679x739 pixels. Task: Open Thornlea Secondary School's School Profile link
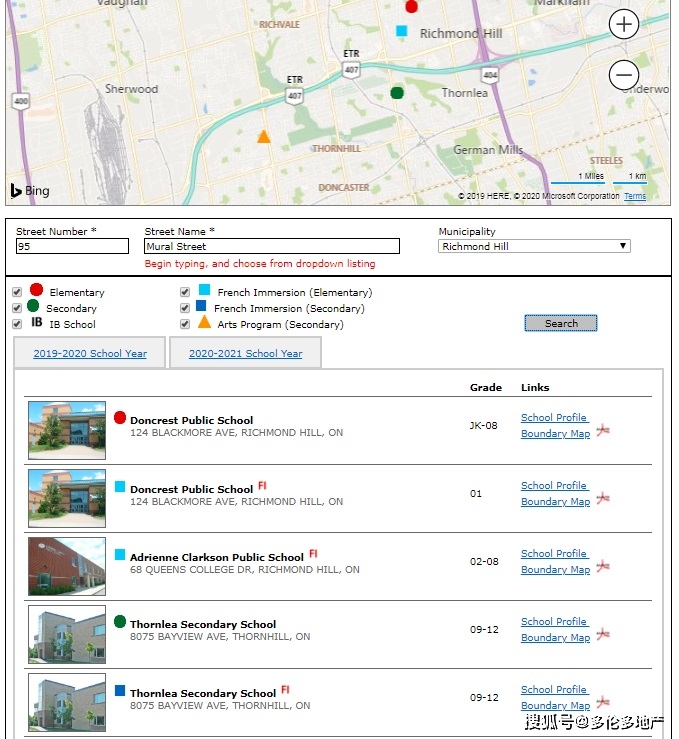[x=554, y=622]
